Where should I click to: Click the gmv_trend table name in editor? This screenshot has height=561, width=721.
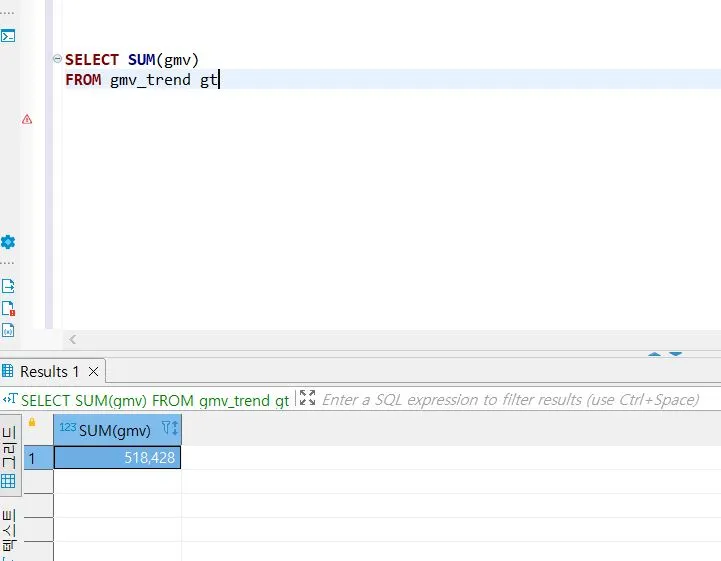tap(150, 80)
